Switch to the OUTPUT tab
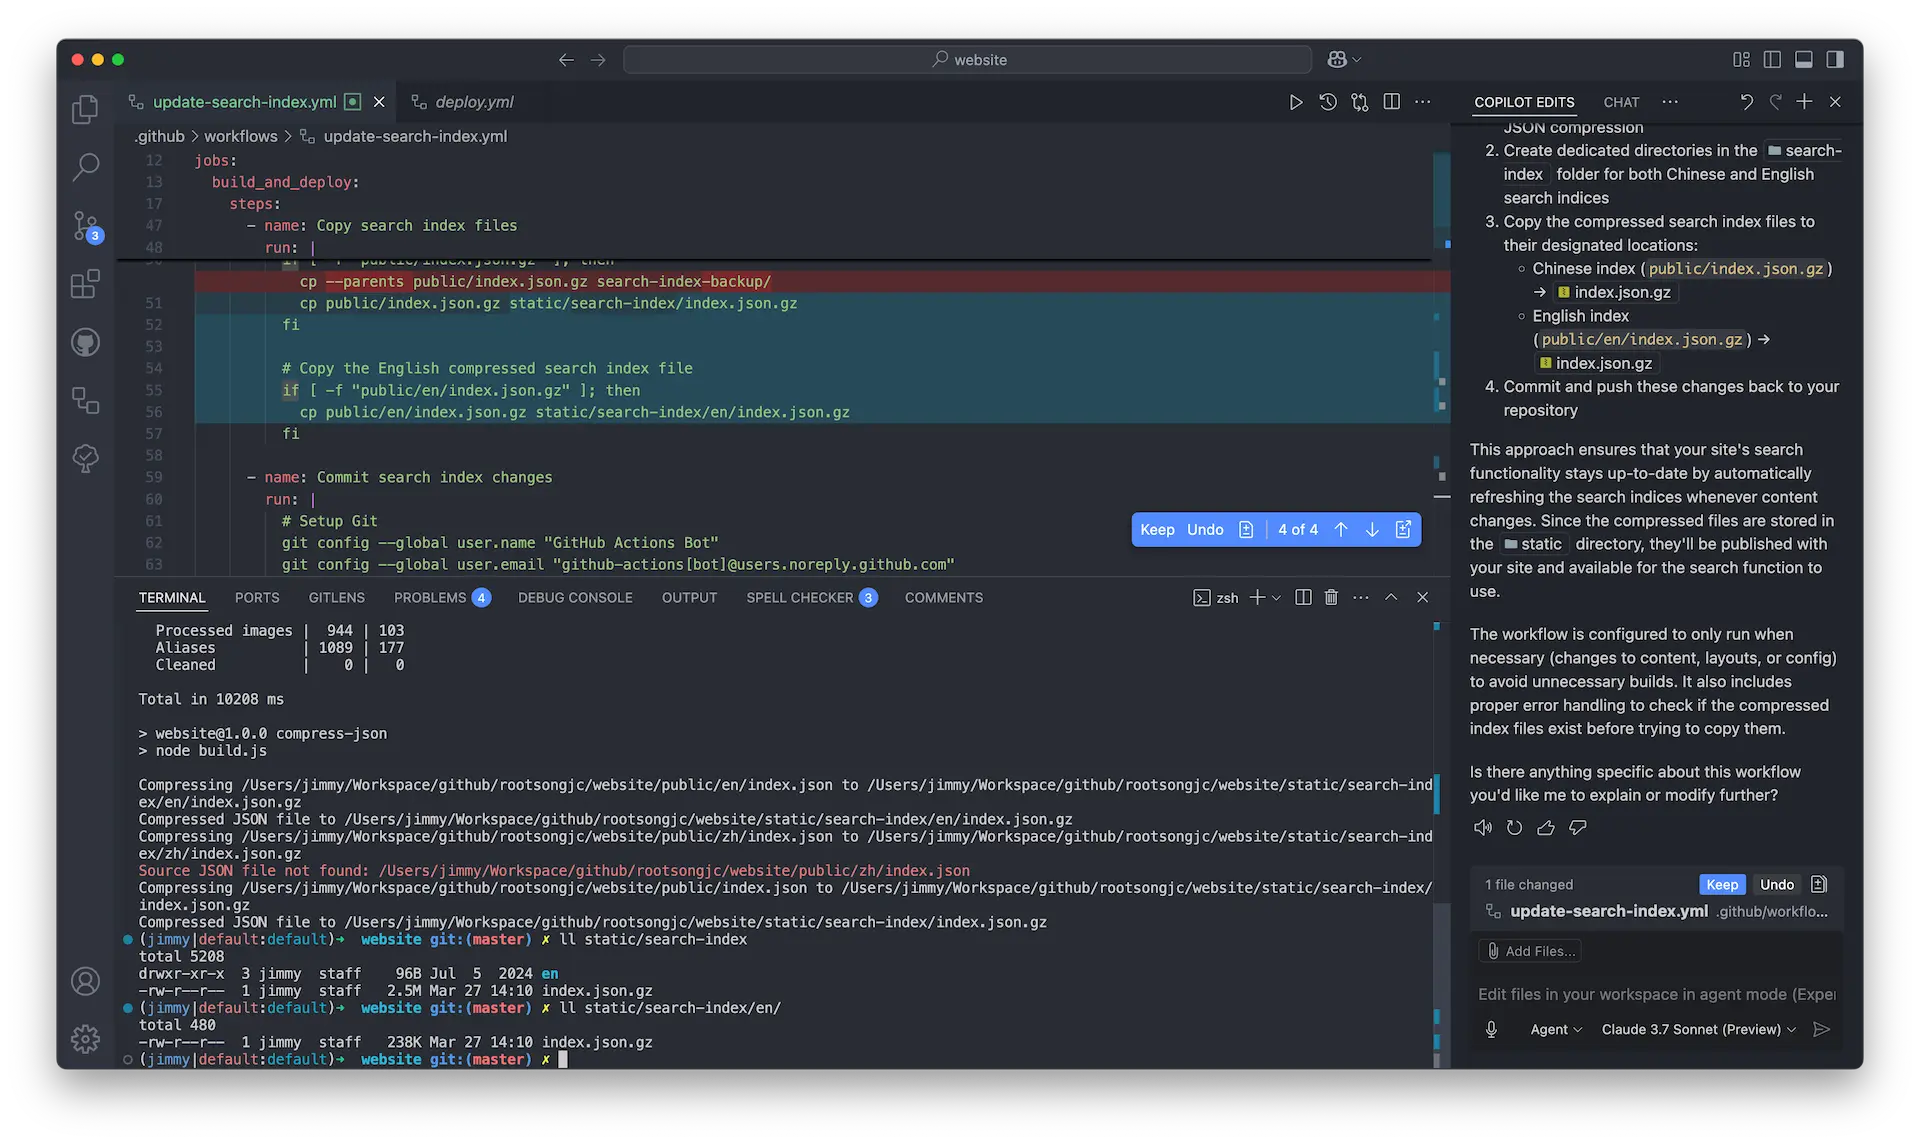Viewport: 1920px width, 1144px height. [x=689, y=597]
